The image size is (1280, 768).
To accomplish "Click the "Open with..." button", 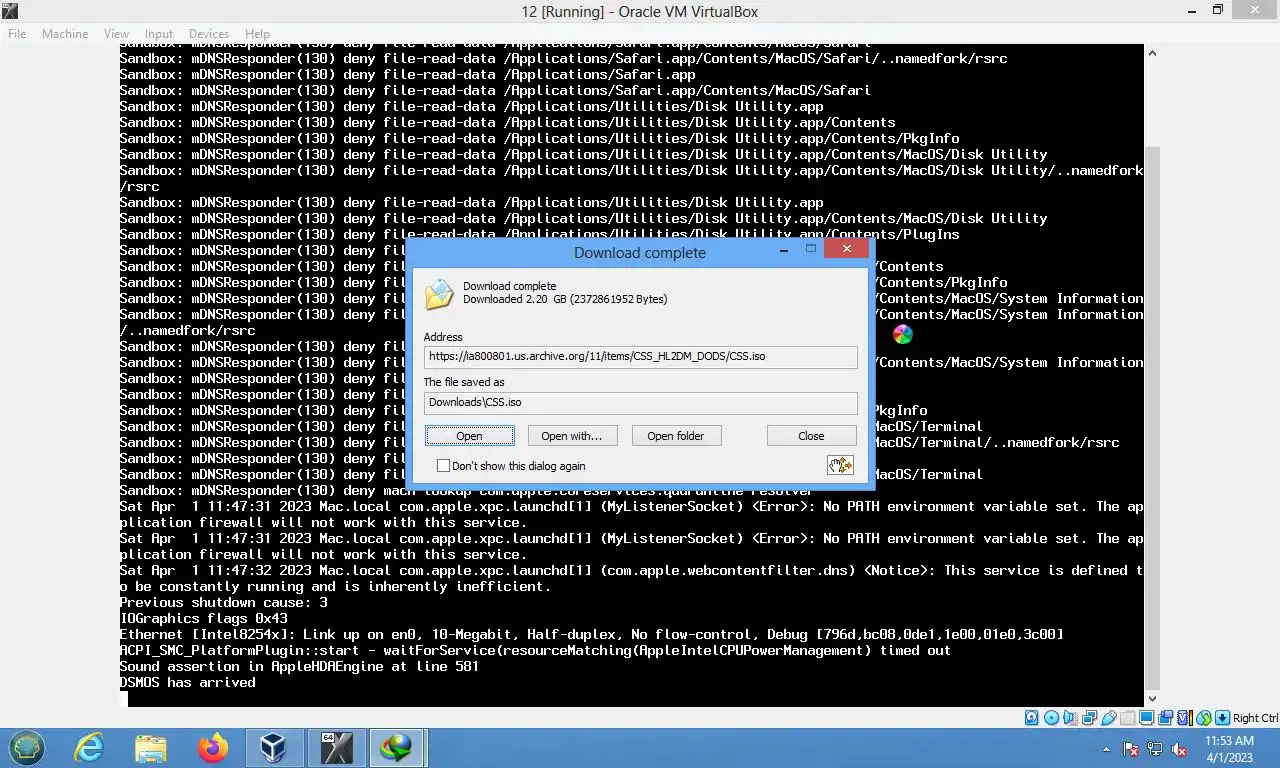I will pyautogui.click(x=571, y=436).
